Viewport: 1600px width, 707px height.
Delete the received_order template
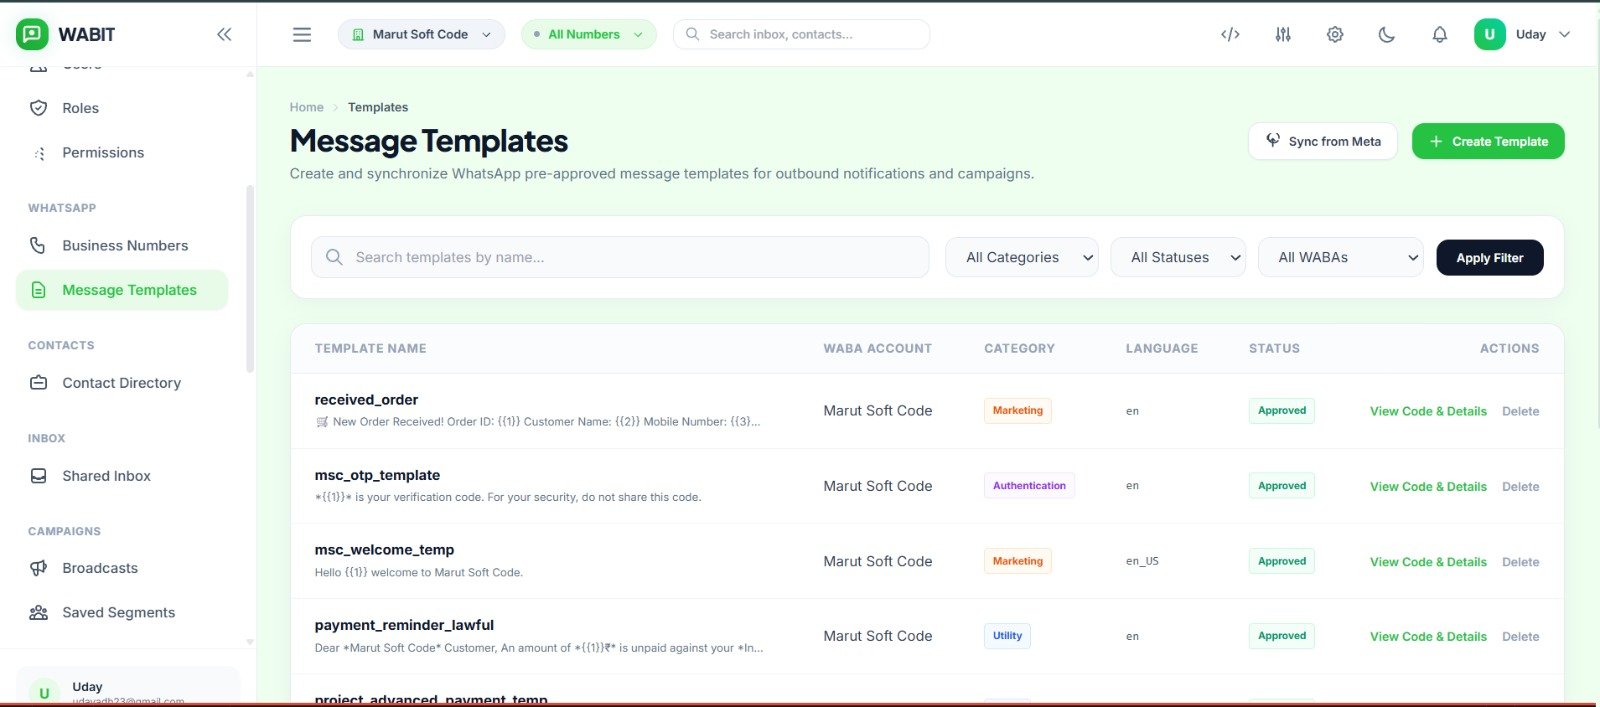1520,411
